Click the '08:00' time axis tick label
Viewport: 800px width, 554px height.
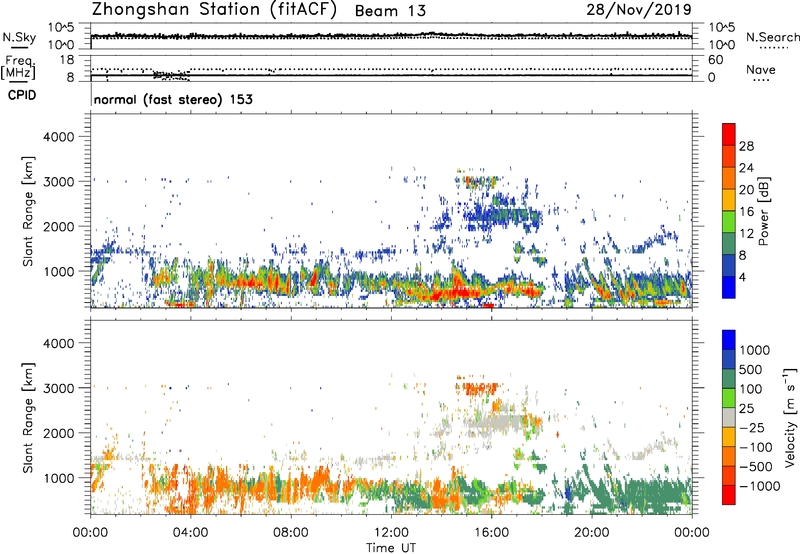click(x=291, y=533)
